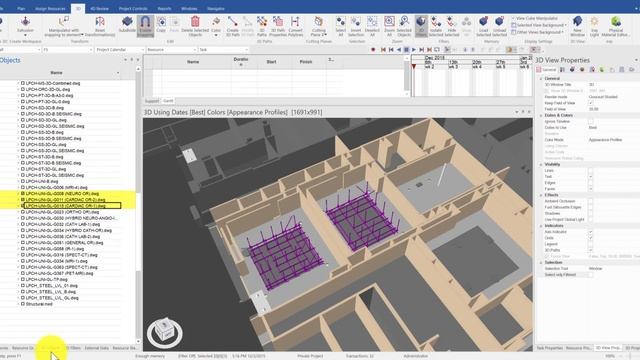Toggle Keep Field of View checkbox

click(x=591, y=103)
